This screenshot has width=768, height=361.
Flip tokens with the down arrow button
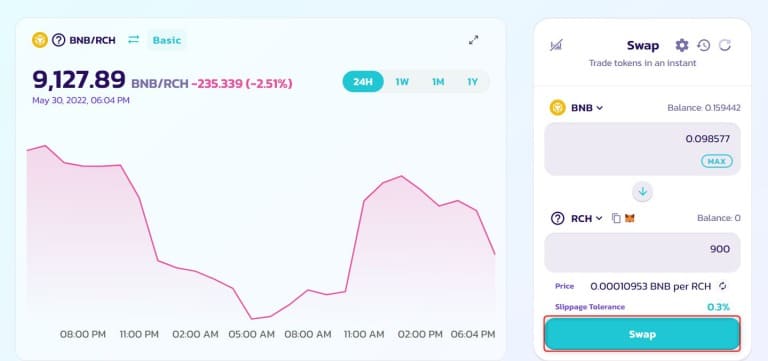(643, 192)
